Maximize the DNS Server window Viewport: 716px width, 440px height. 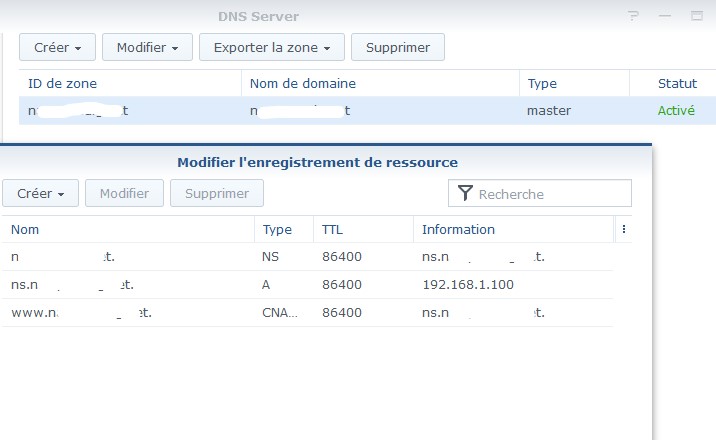click(x=697, y=16)
